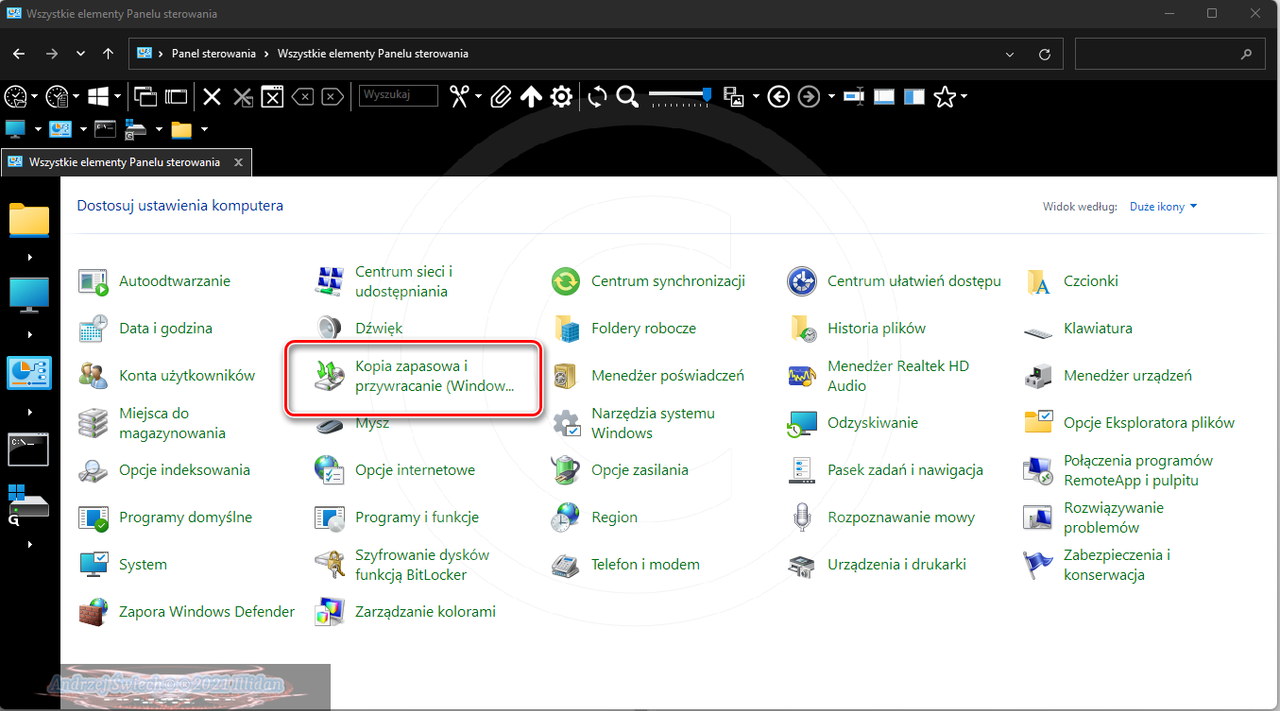This screenshot has width=1280, height=711.
Task: Expand the Widok według Duże ikony dropdown
Action: pos(1163,207)
